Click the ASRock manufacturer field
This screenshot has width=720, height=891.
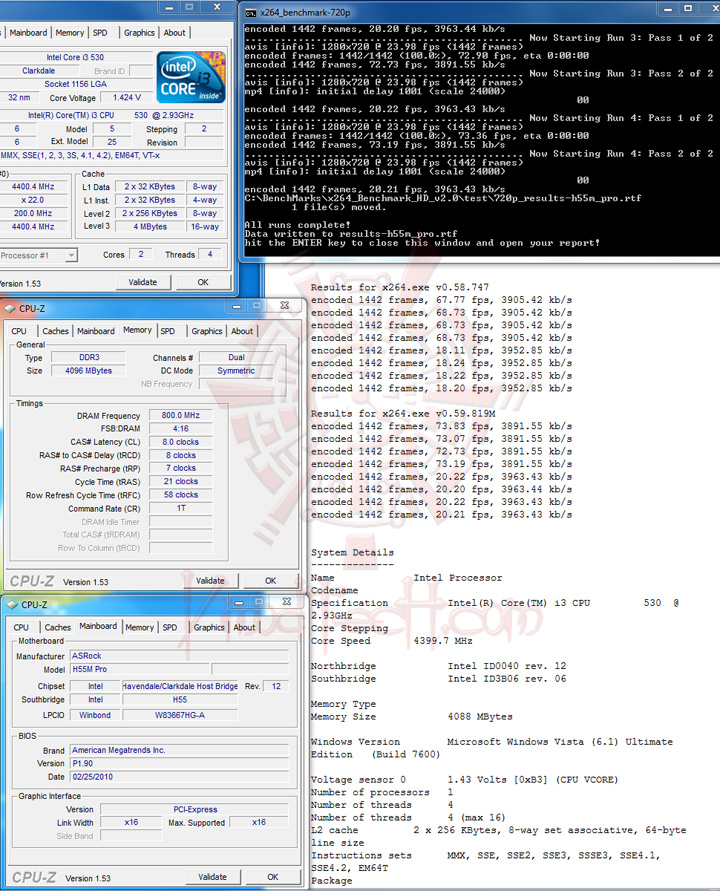point(179,656)
